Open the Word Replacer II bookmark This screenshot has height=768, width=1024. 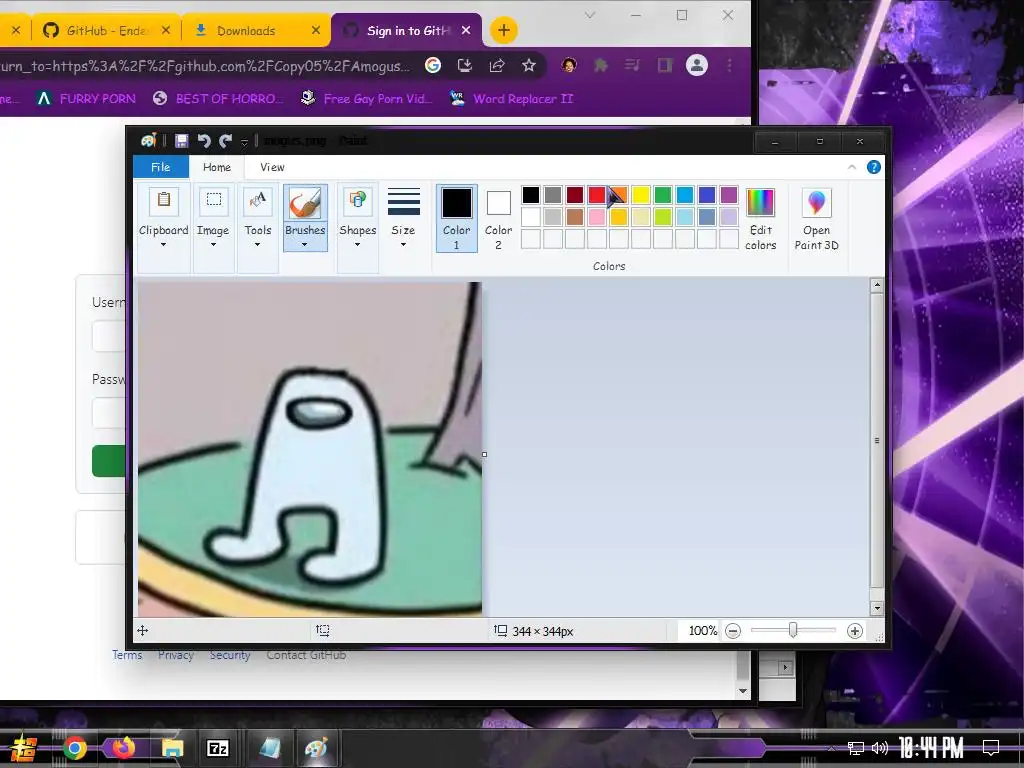pyautogui.click(x=511, y=99)
